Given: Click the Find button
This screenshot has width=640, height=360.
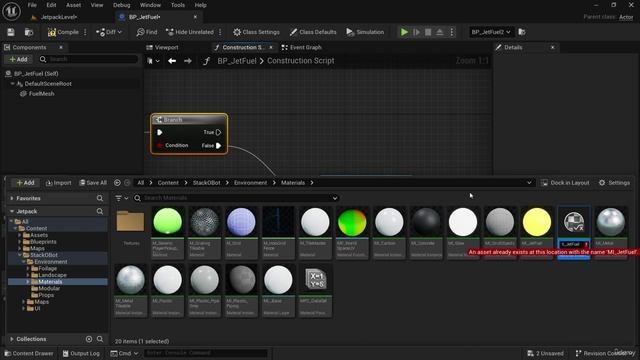Looking at the screenshot, I should [147, 32].
